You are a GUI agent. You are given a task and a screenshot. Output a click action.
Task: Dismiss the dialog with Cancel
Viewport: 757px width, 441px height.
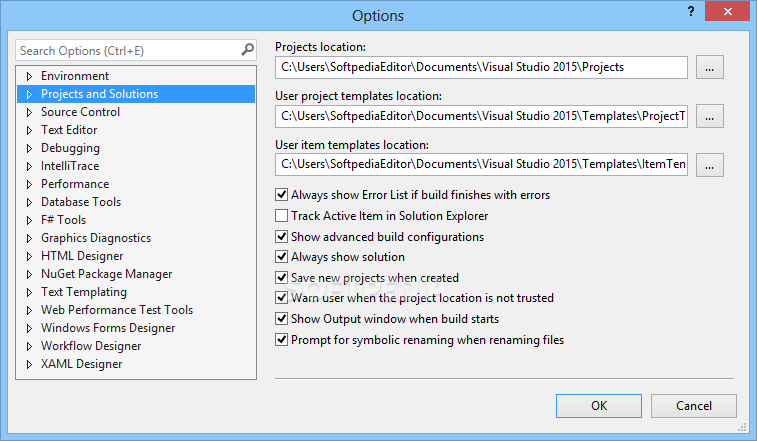click(x=694, y=406)
